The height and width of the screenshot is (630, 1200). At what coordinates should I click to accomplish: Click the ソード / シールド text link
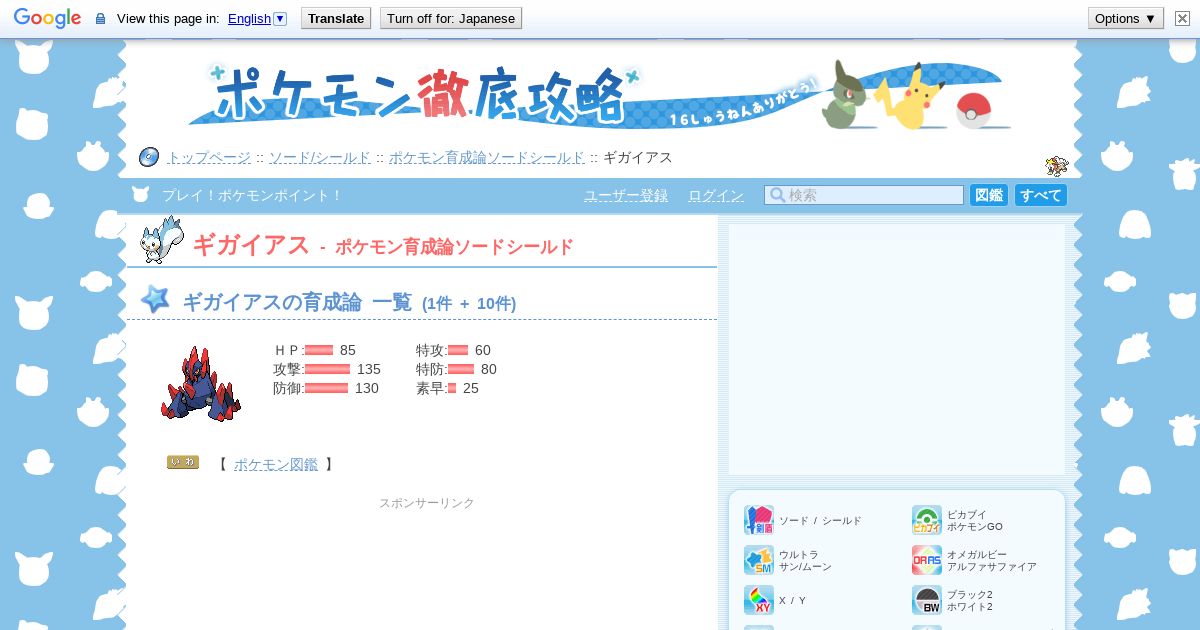tap(820, 521)
